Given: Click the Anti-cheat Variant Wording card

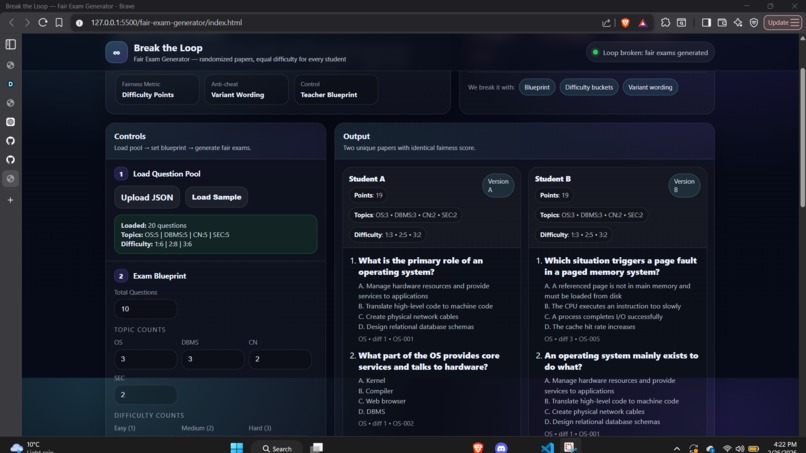Looking at the screenshot, I should [x=246, y=89].
